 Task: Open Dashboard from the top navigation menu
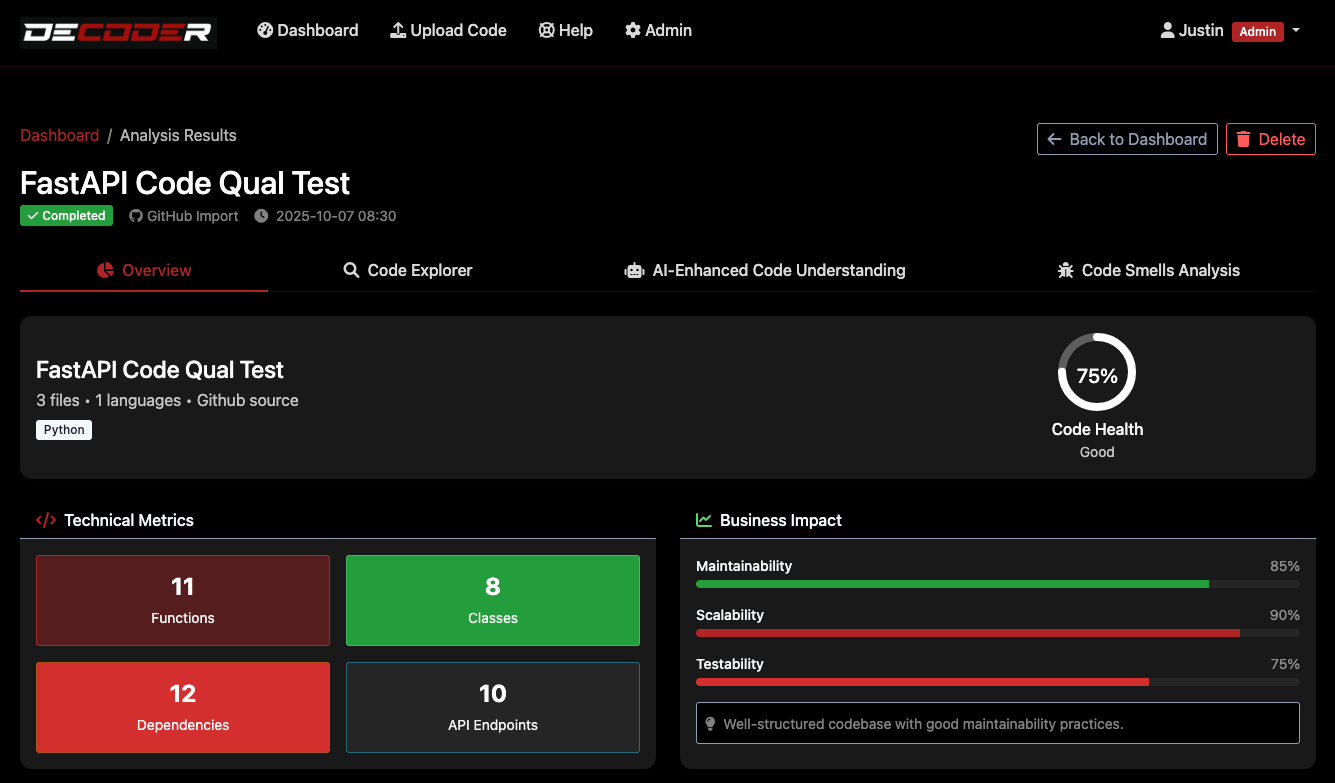(307, 30)
